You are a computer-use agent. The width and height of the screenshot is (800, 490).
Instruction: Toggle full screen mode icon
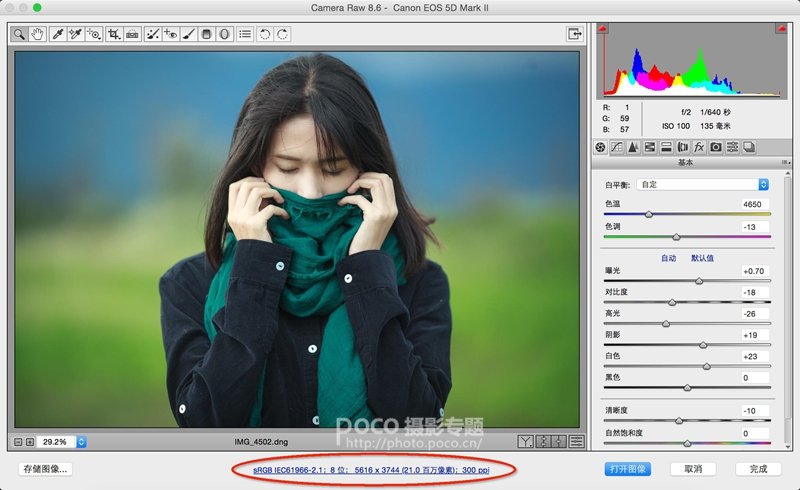[575, 34]
